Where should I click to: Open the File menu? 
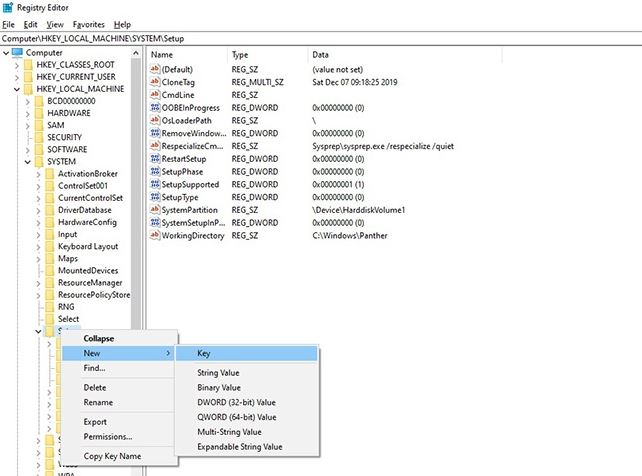[x=8, y=25]
